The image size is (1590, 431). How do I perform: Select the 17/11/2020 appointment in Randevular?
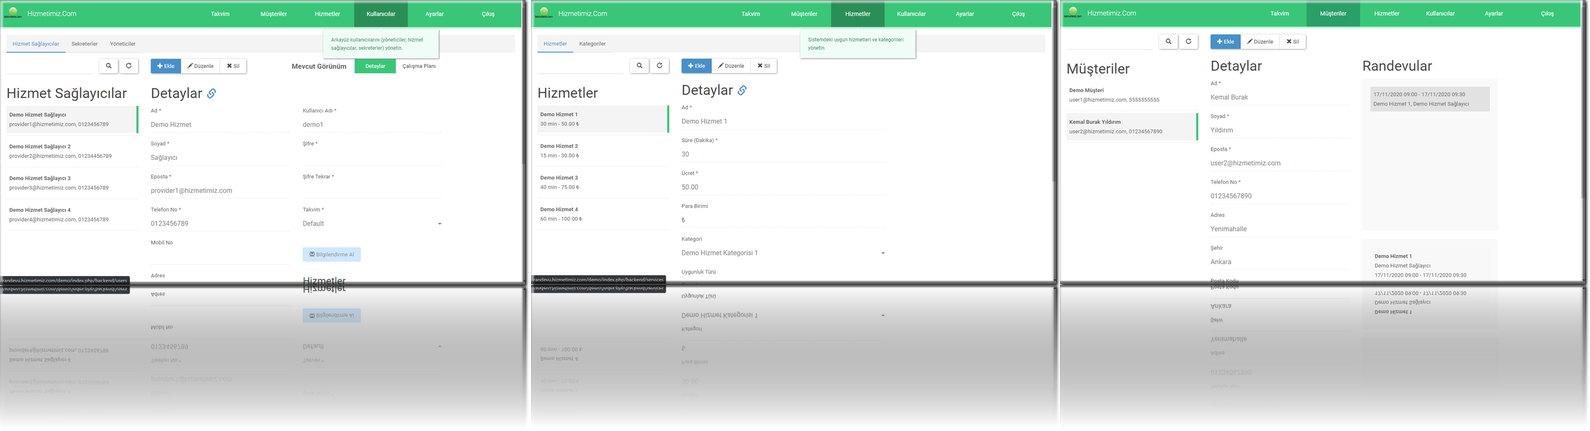pyautogui.click(x=1429, y=99)
